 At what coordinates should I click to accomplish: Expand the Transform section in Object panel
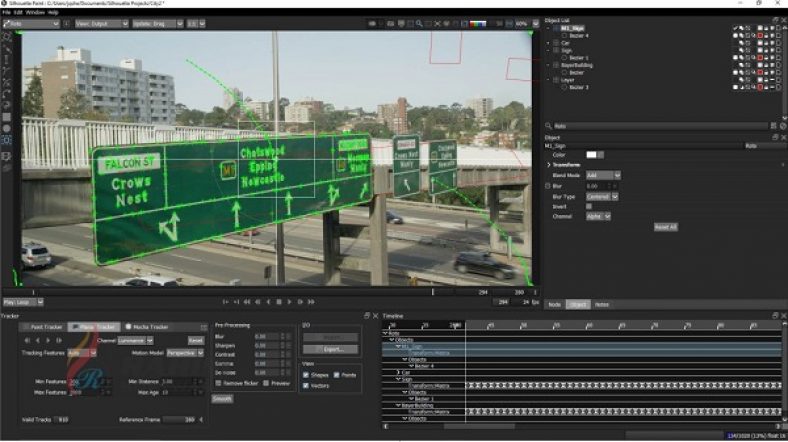549,165
